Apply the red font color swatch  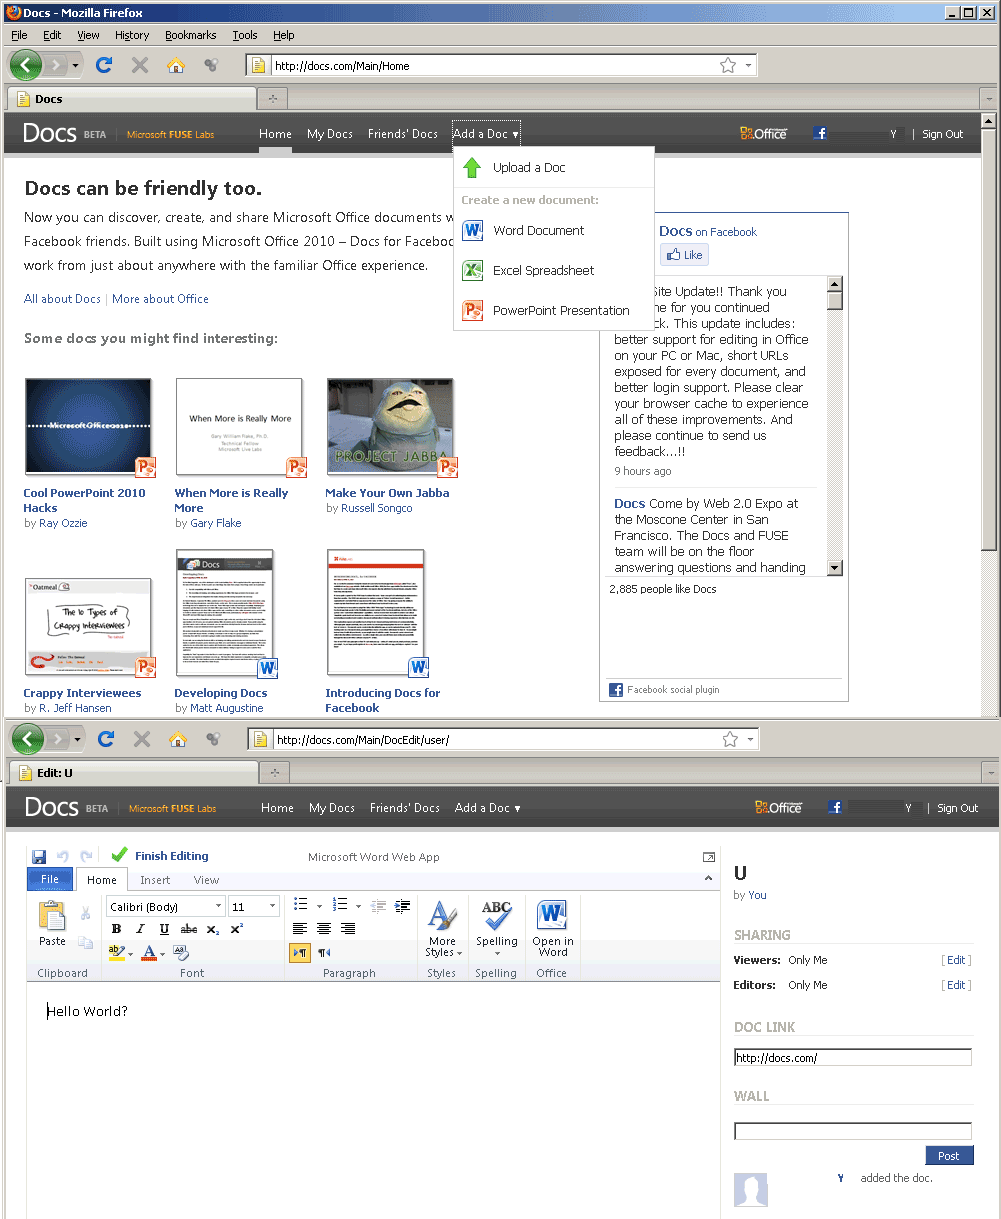point(149,953)
